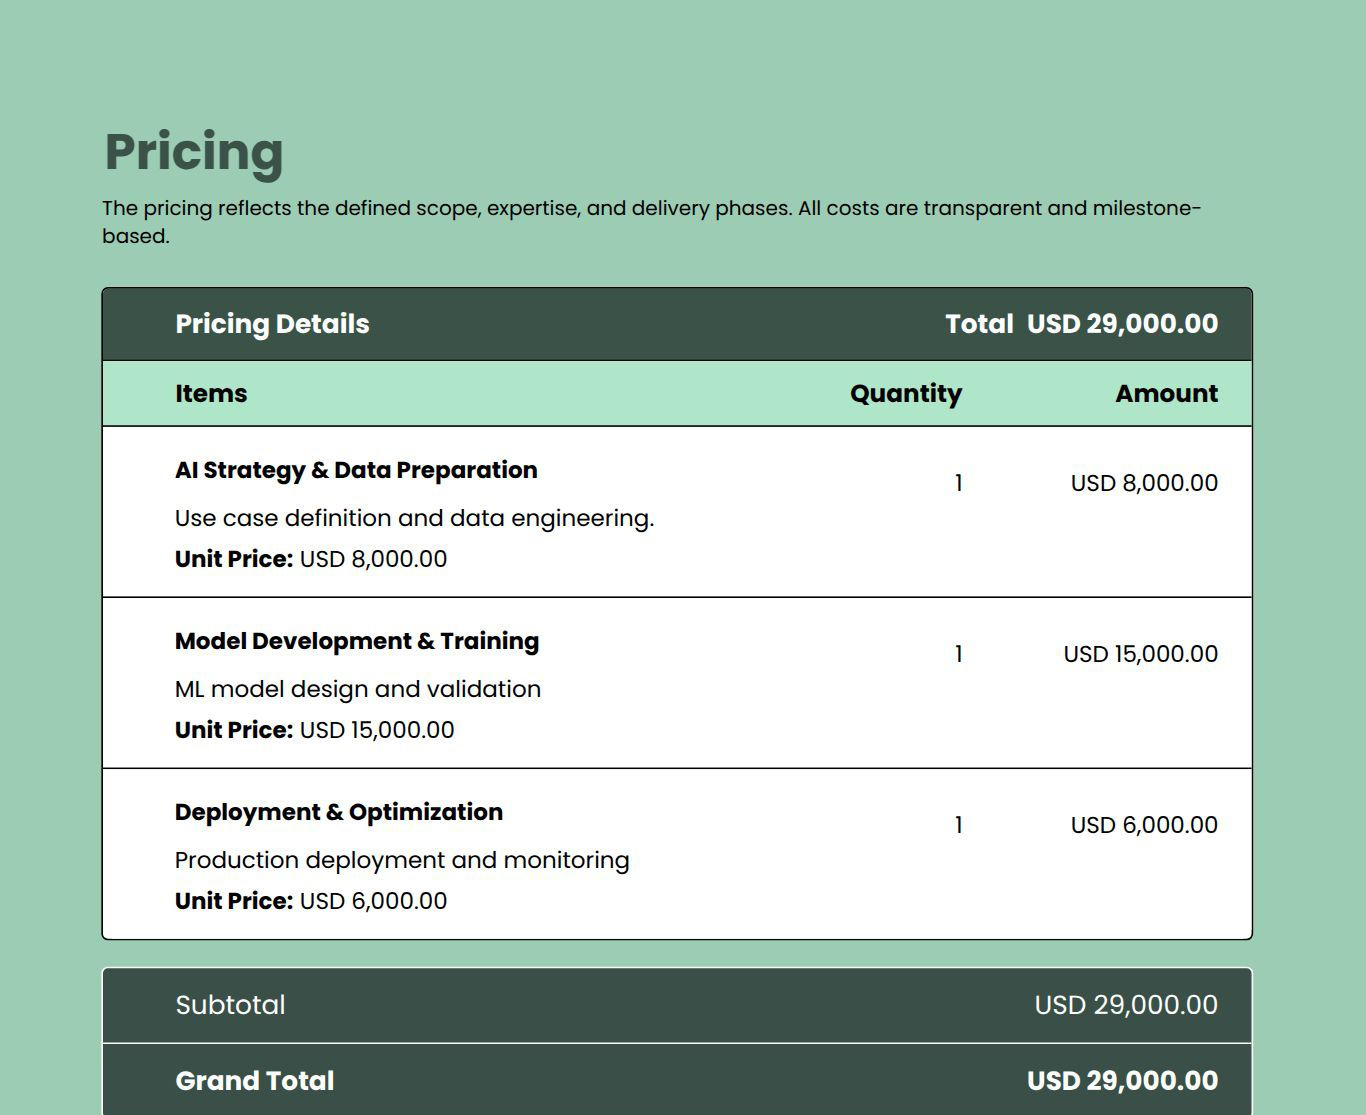Click the Subtotal row label
1366x1115 pixels.
click(230, 1005)
